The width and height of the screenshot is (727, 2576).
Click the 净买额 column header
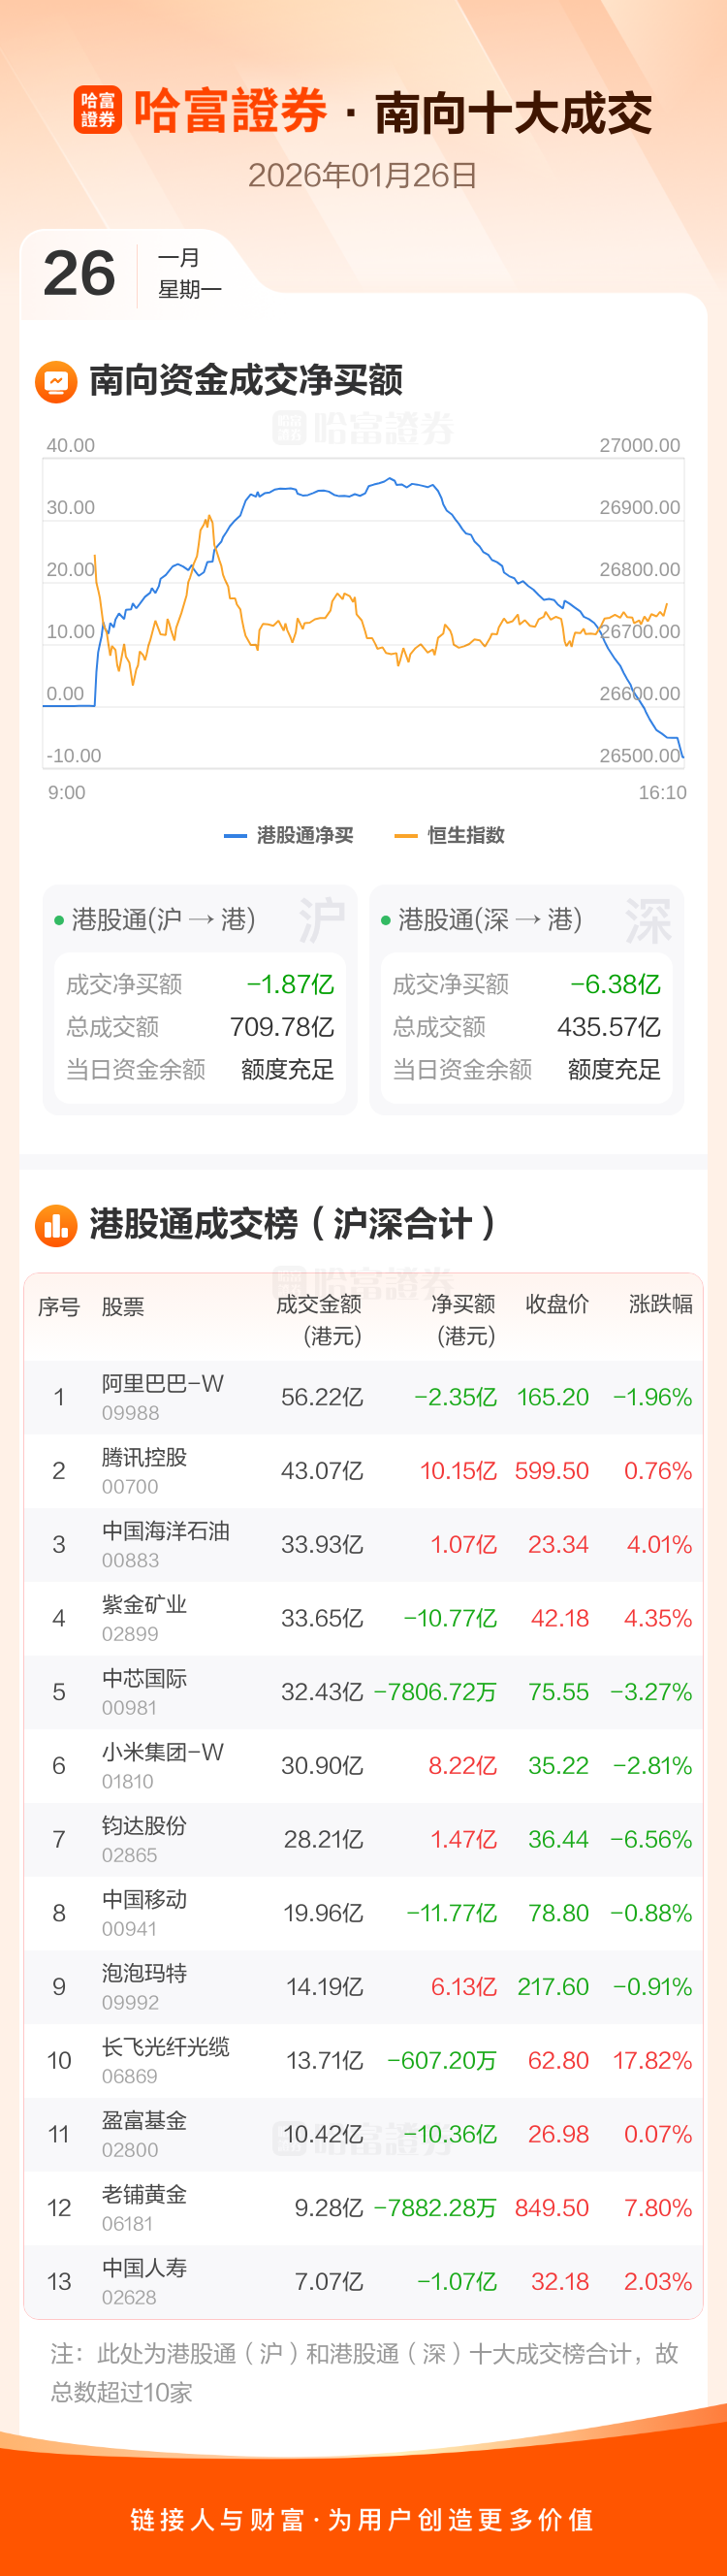463,1318
